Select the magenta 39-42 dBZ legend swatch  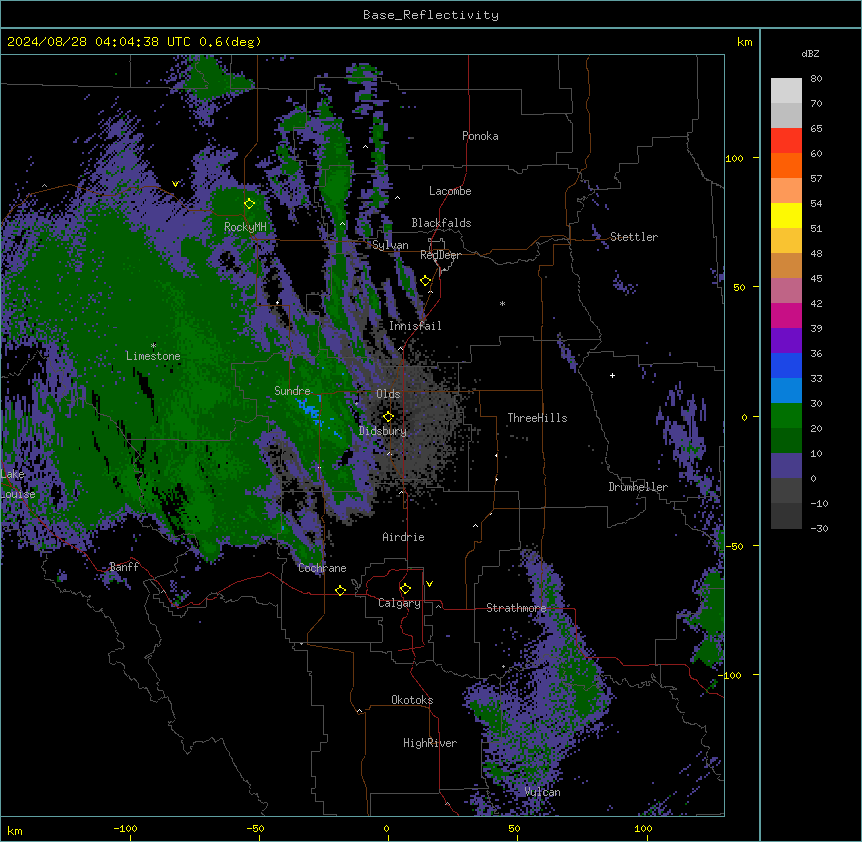[786, 315]
